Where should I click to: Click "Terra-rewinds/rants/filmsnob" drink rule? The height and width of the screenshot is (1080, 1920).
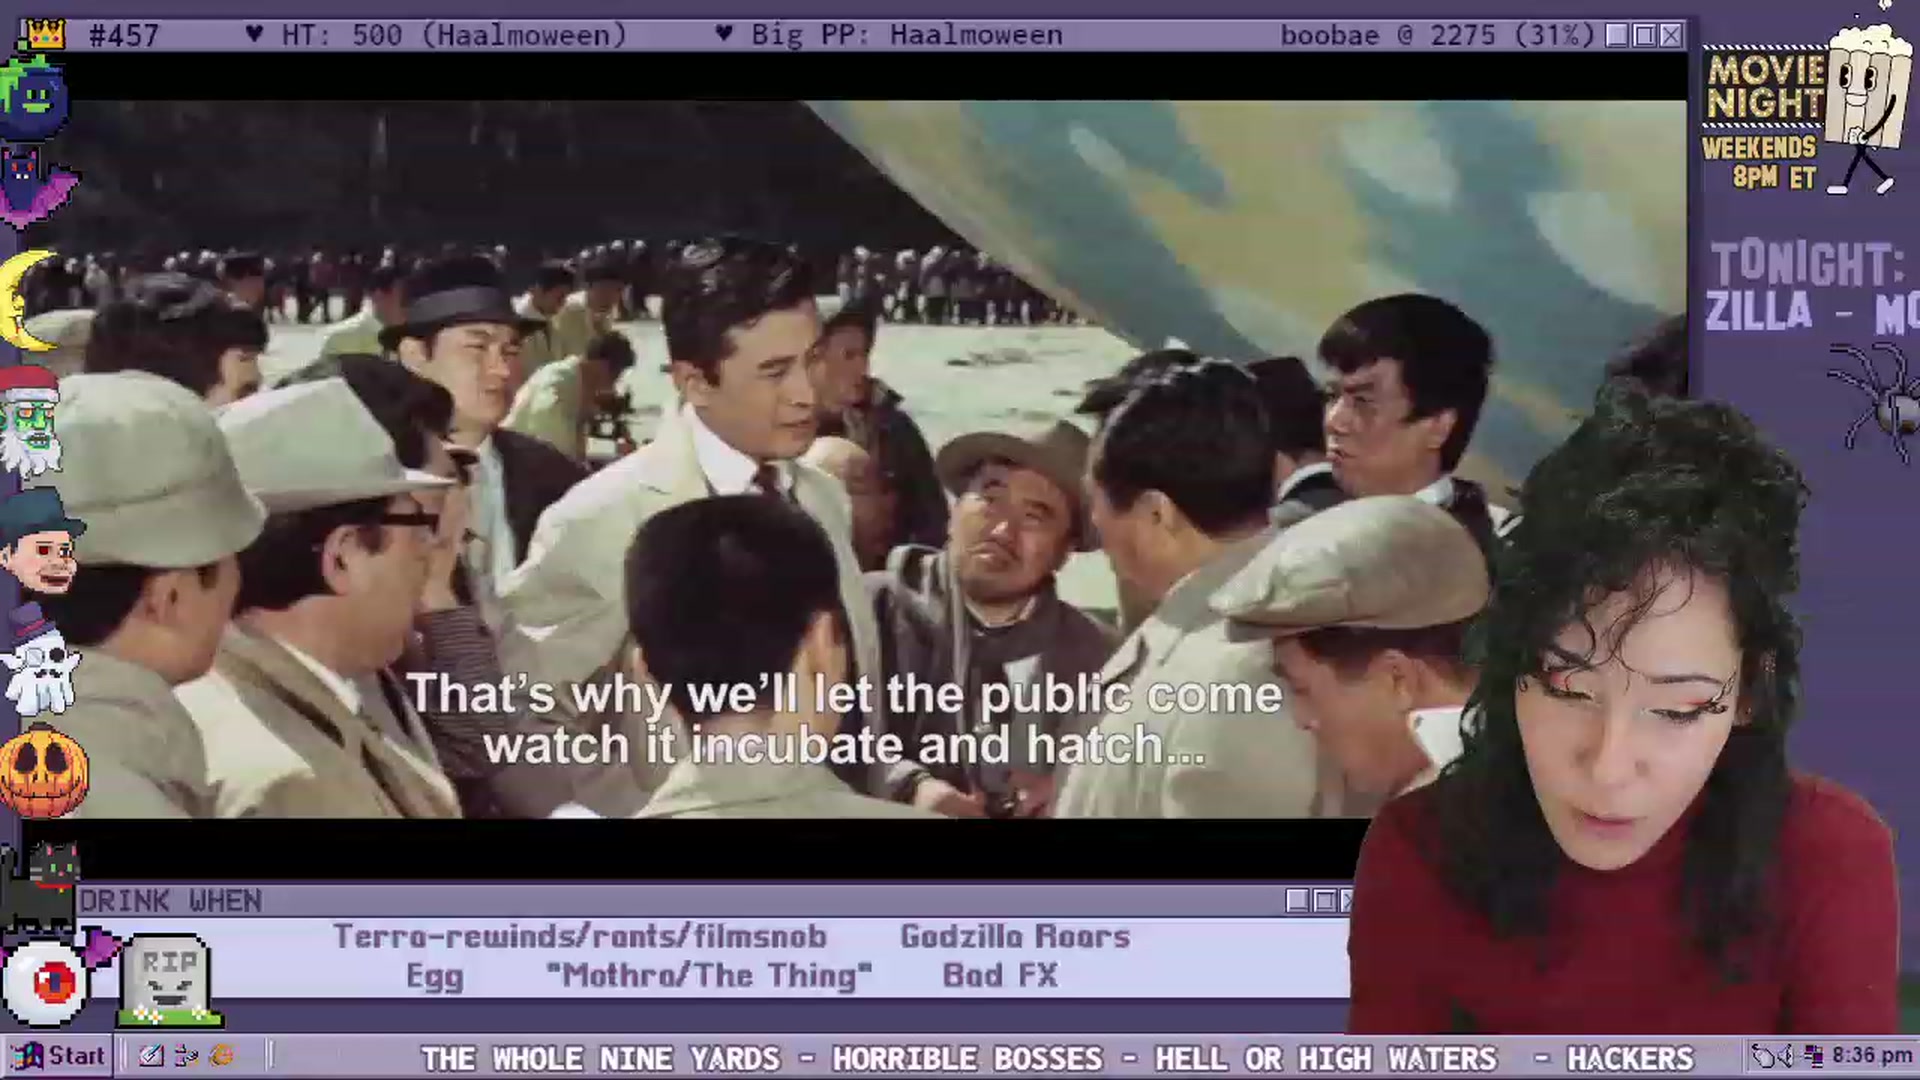[x=580, y=936]
